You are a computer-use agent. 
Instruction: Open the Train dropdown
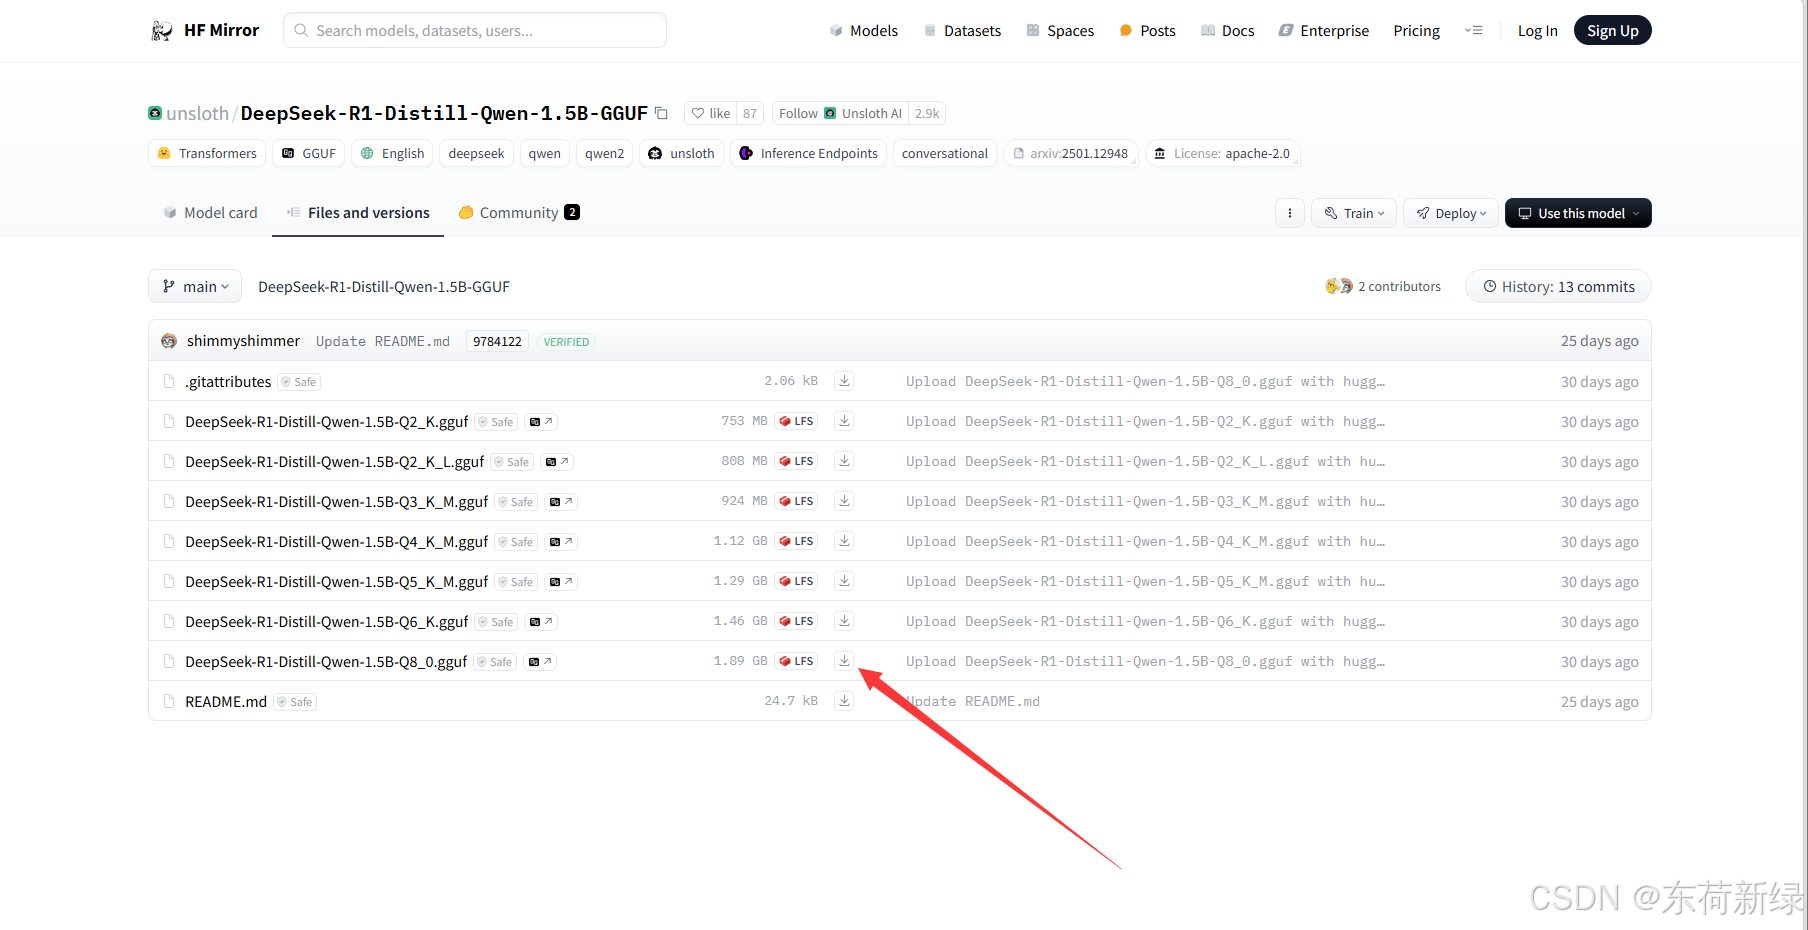[1354, 213]
